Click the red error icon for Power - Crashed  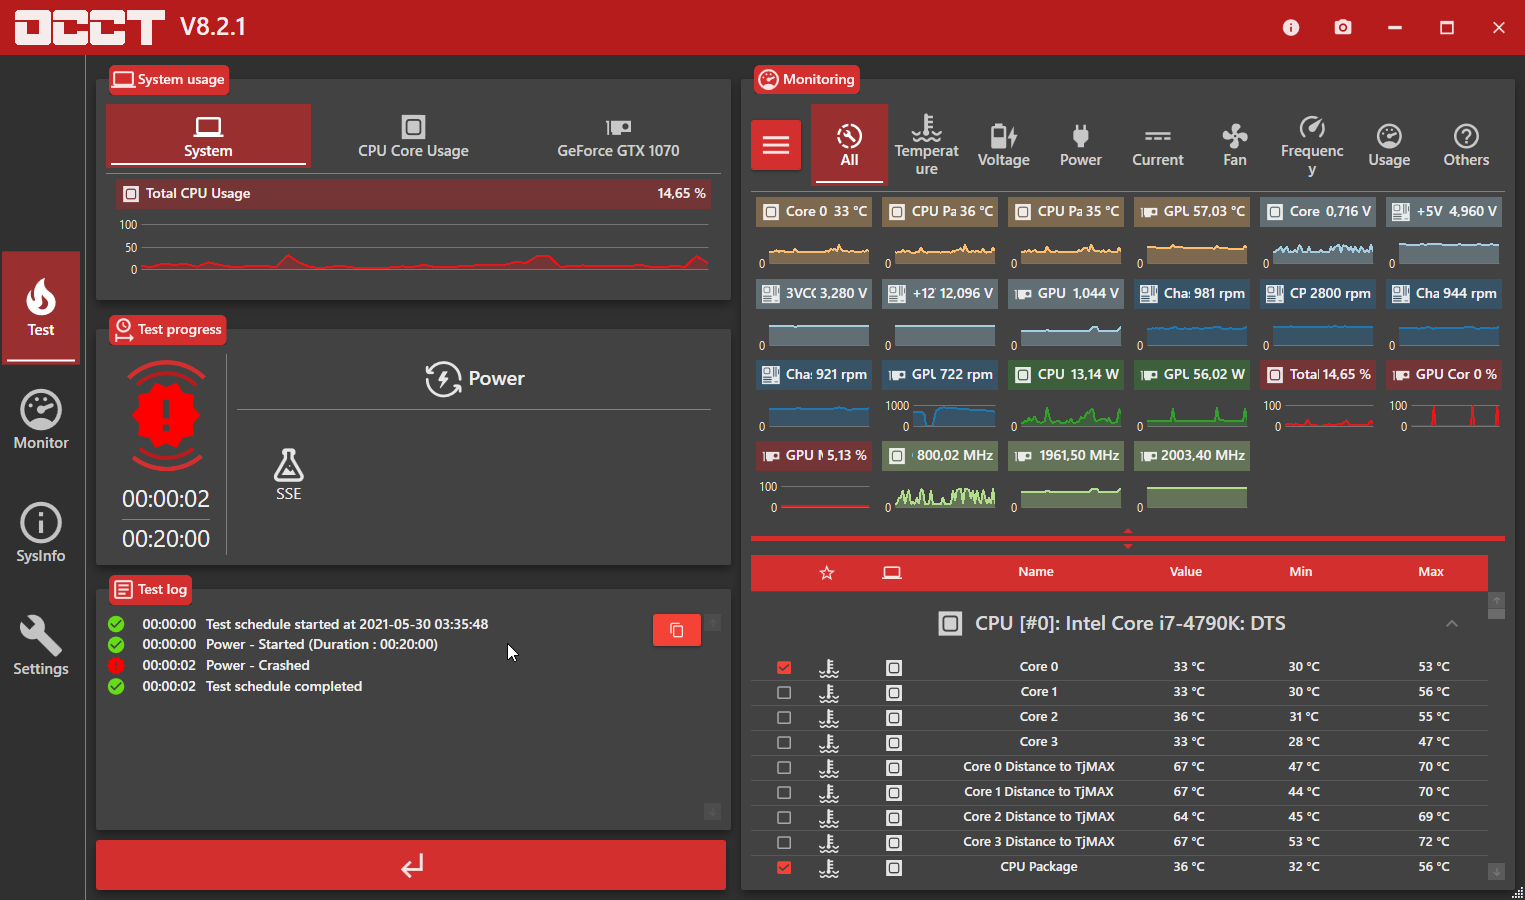click(x=116, y=665)
